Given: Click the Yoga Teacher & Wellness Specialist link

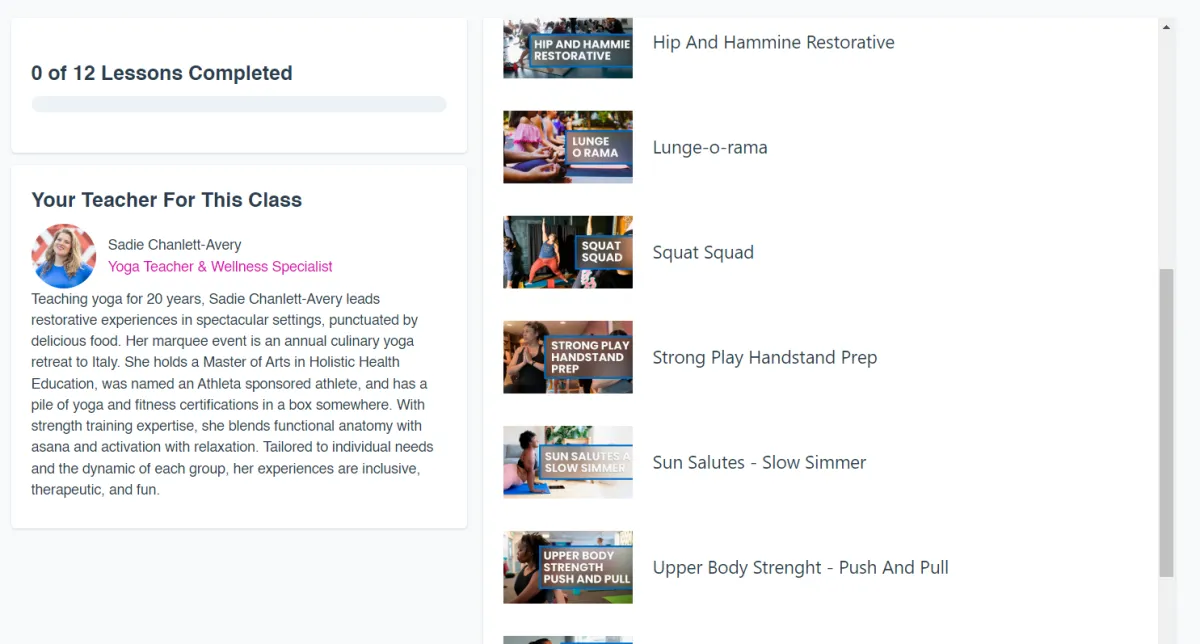Looking at the screenshot, I should [x=220, y=267].
